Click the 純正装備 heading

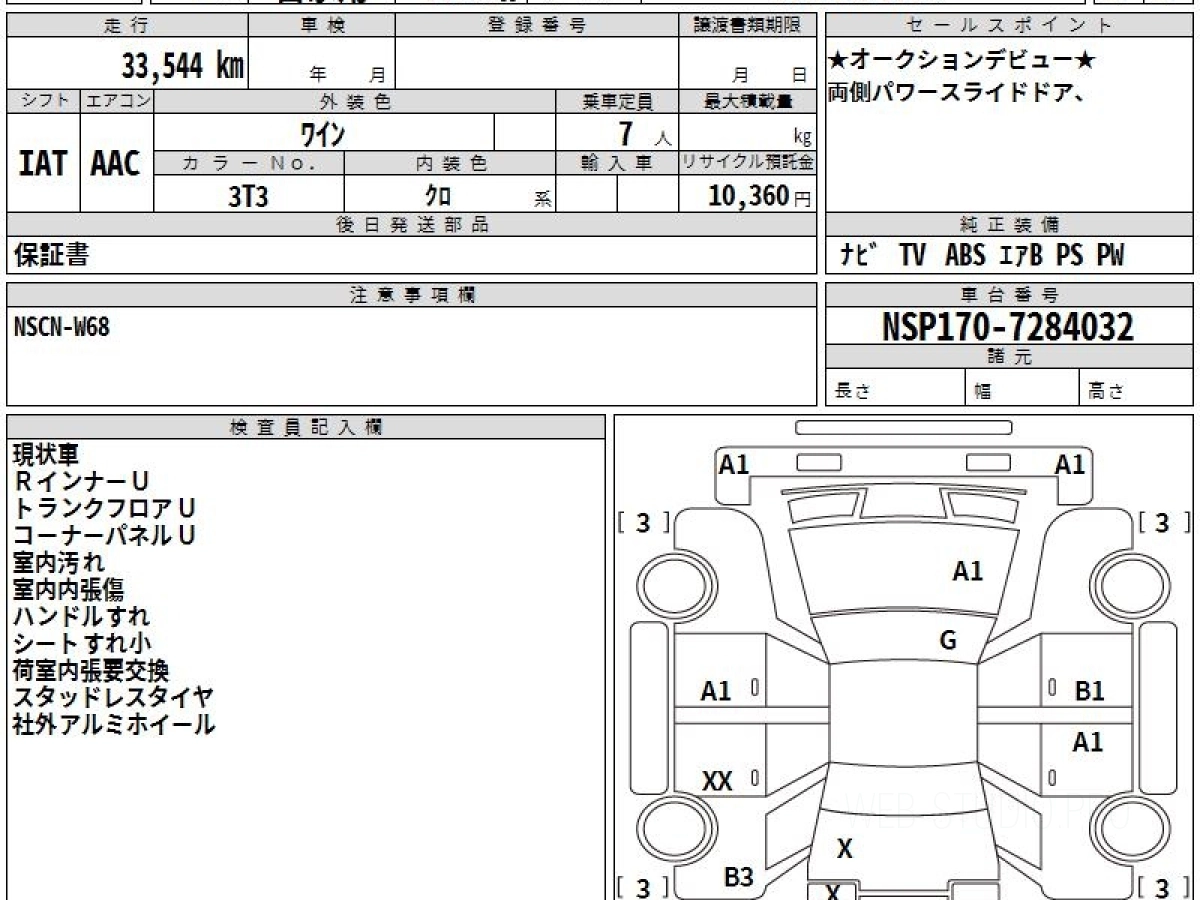1010,225
